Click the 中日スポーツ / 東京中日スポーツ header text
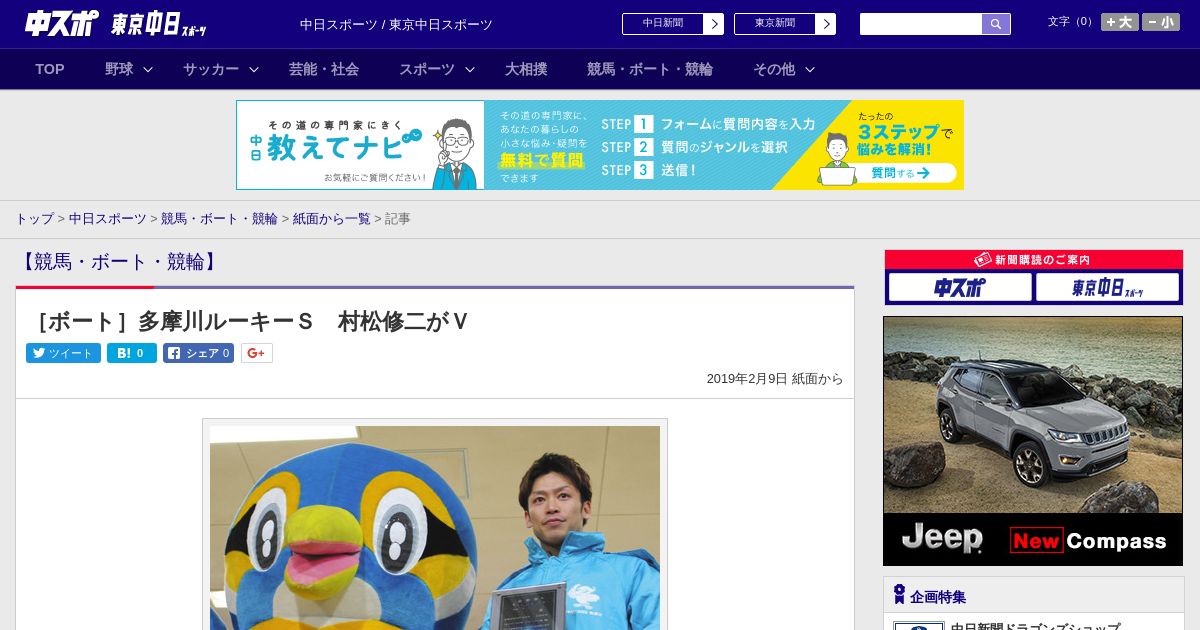The width and height of the screenshot is (1200, 630). pos(396,24)
